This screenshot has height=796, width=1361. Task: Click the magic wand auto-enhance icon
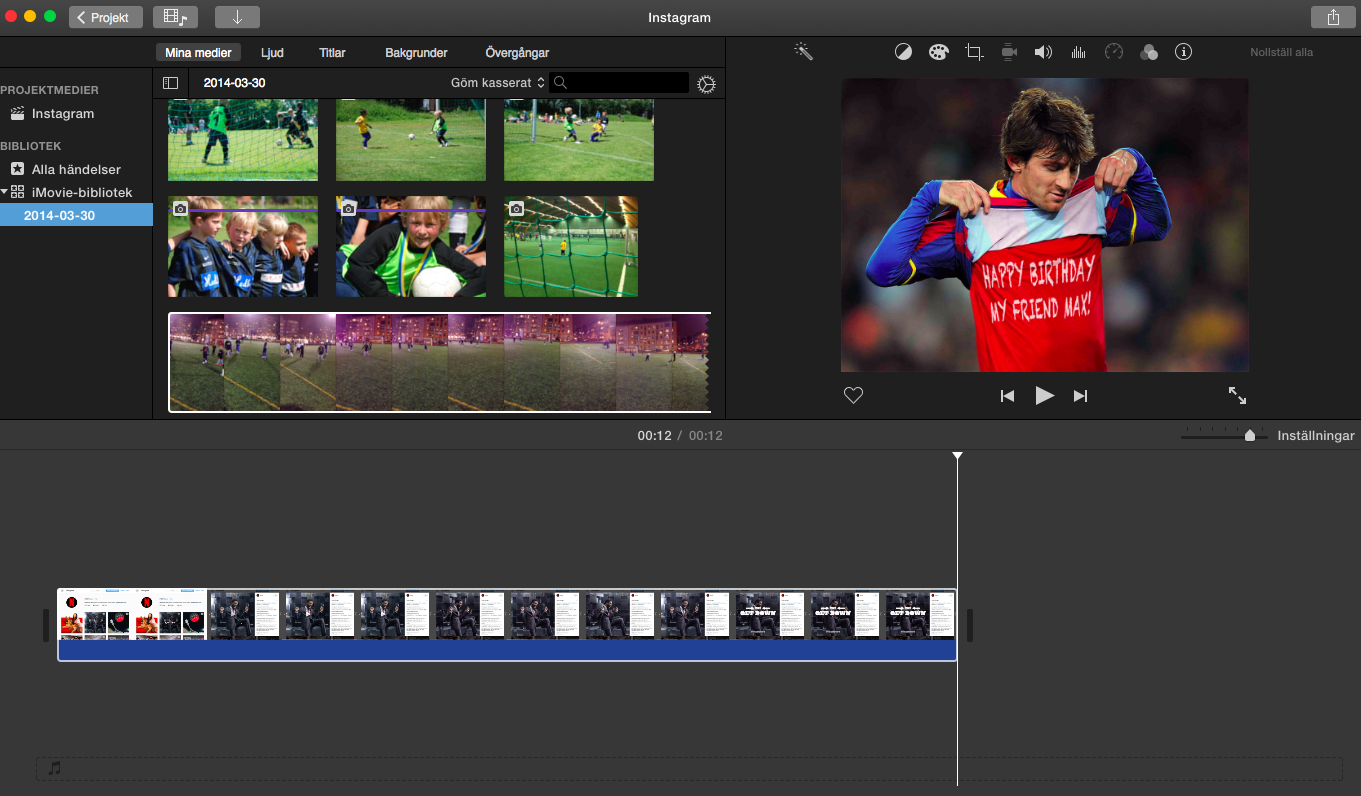[803, 52]
